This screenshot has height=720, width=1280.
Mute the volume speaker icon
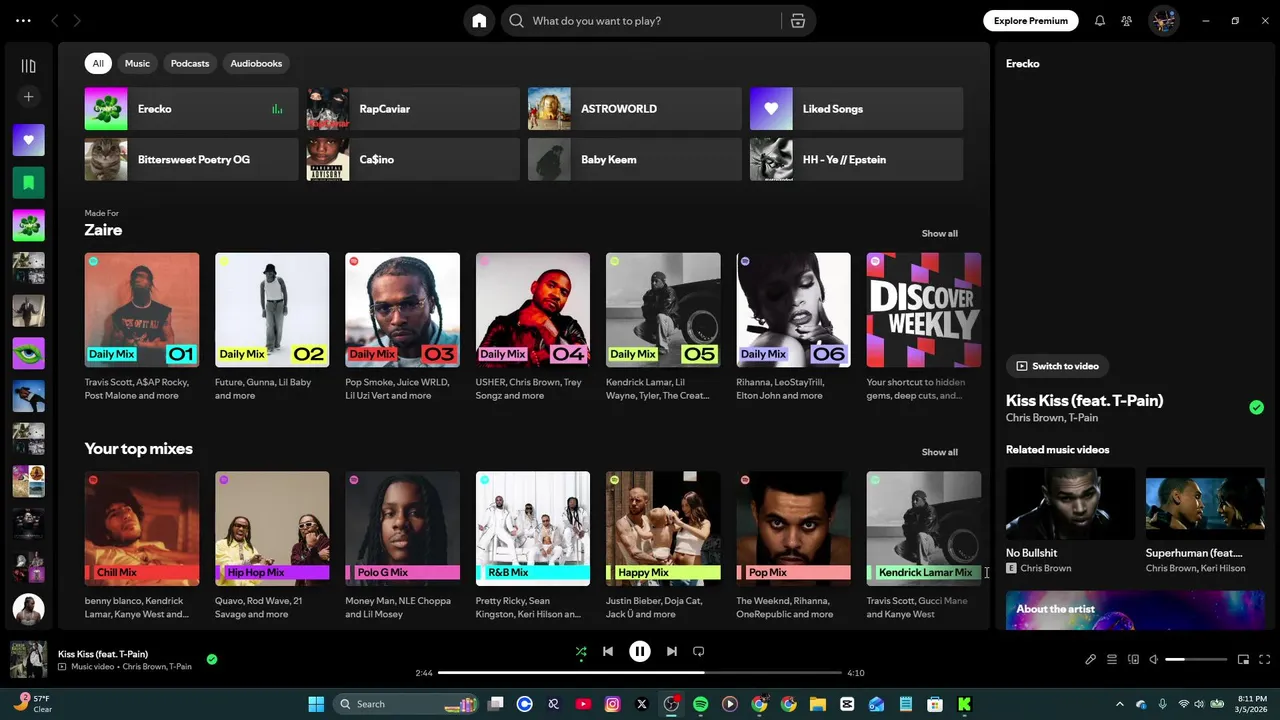(1154, 659)
